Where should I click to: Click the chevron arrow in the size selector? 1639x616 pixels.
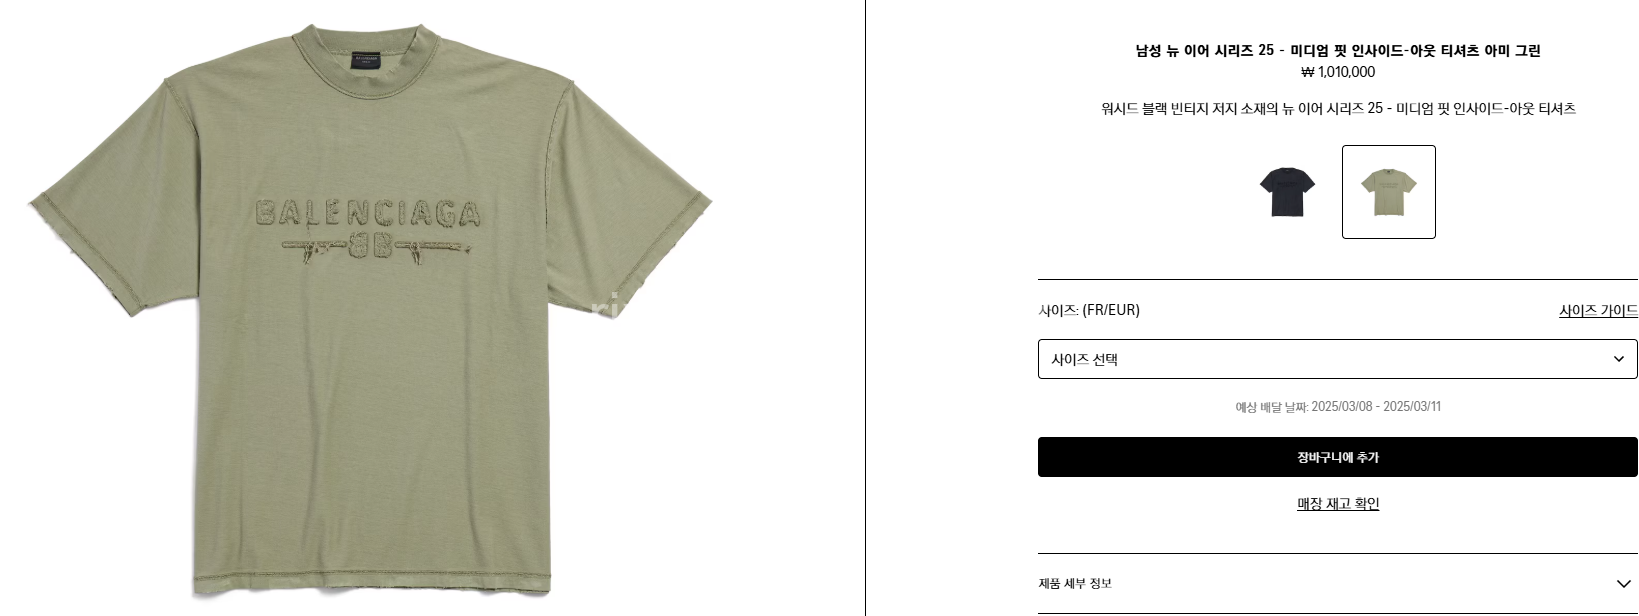[x=1619, y=359]
